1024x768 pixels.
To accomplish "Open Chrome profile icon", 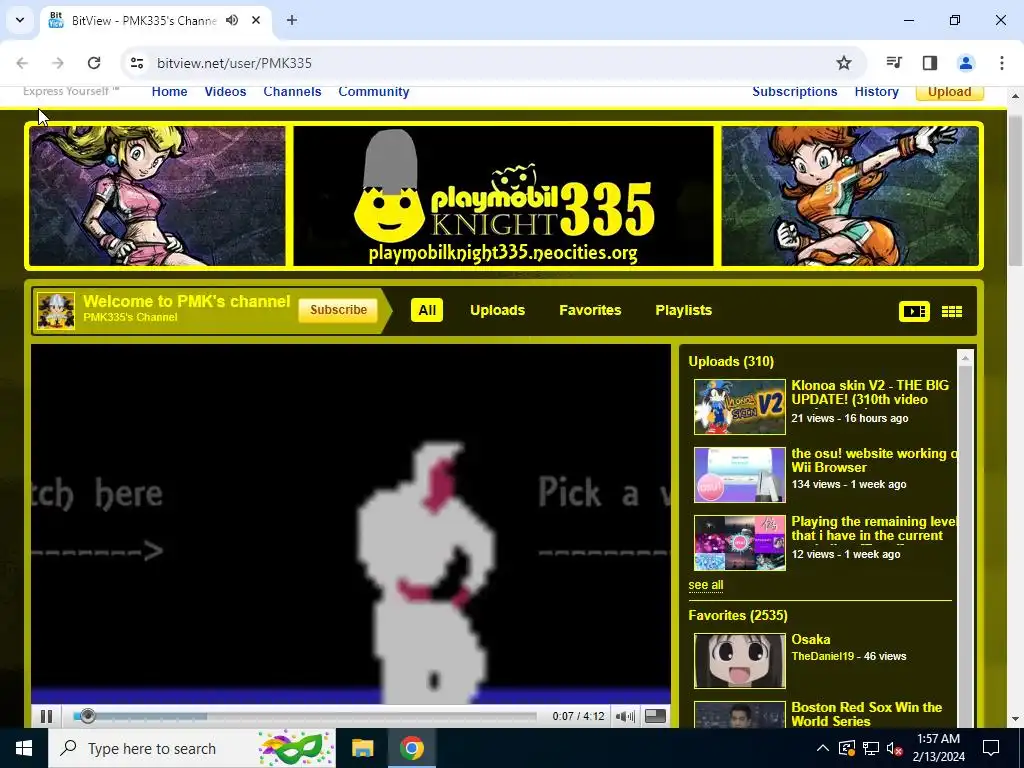I will [x=966, y=63].
